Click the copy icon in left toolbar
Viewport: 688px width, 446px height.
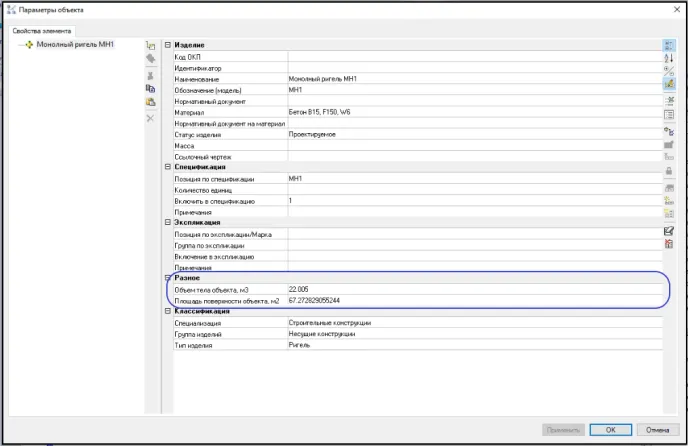point(150,88)
